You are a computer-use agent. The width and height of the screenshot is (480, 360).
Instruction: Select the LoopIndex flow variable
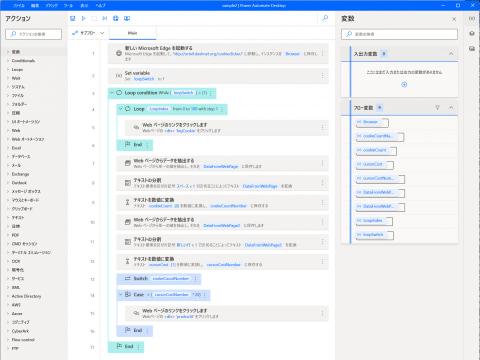click(x=374, y=221)
